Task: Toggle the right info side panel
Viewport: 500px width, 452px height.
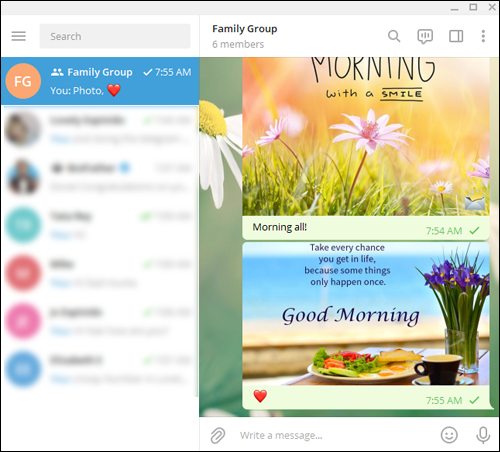Action: (456, 36)
